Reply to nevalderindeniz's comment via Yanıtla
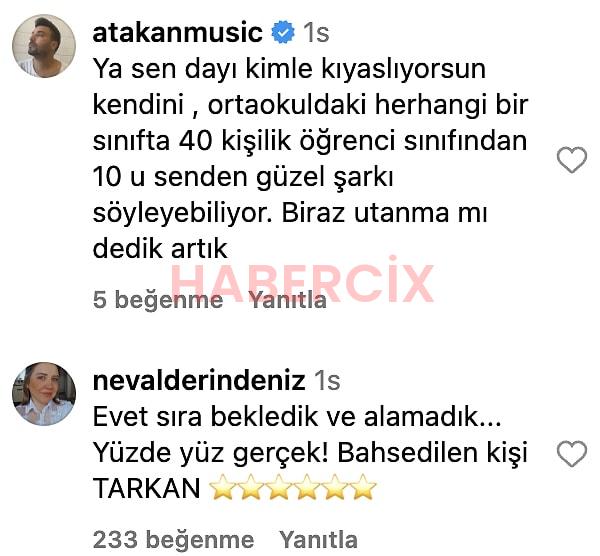This screenshot has height=556, width=600. tap(318, 540)
